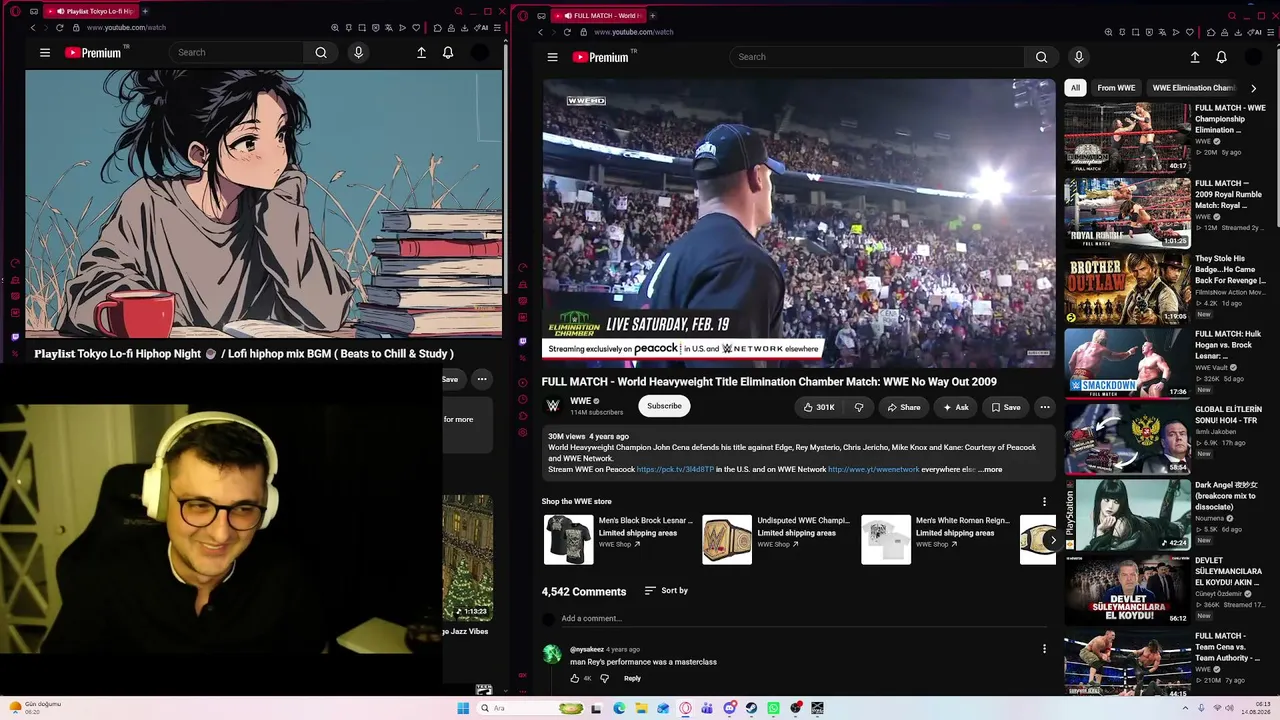Screen dimensions: 1280x720
Task: Save the WWE video to a playlist
Action: coord(1005,407)
